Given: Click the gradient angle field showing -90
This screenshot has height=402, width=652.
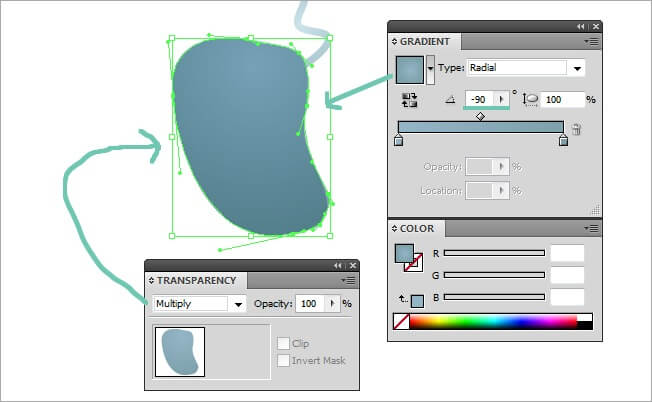Looking at the screenshot, I should (x=479, y=99).
